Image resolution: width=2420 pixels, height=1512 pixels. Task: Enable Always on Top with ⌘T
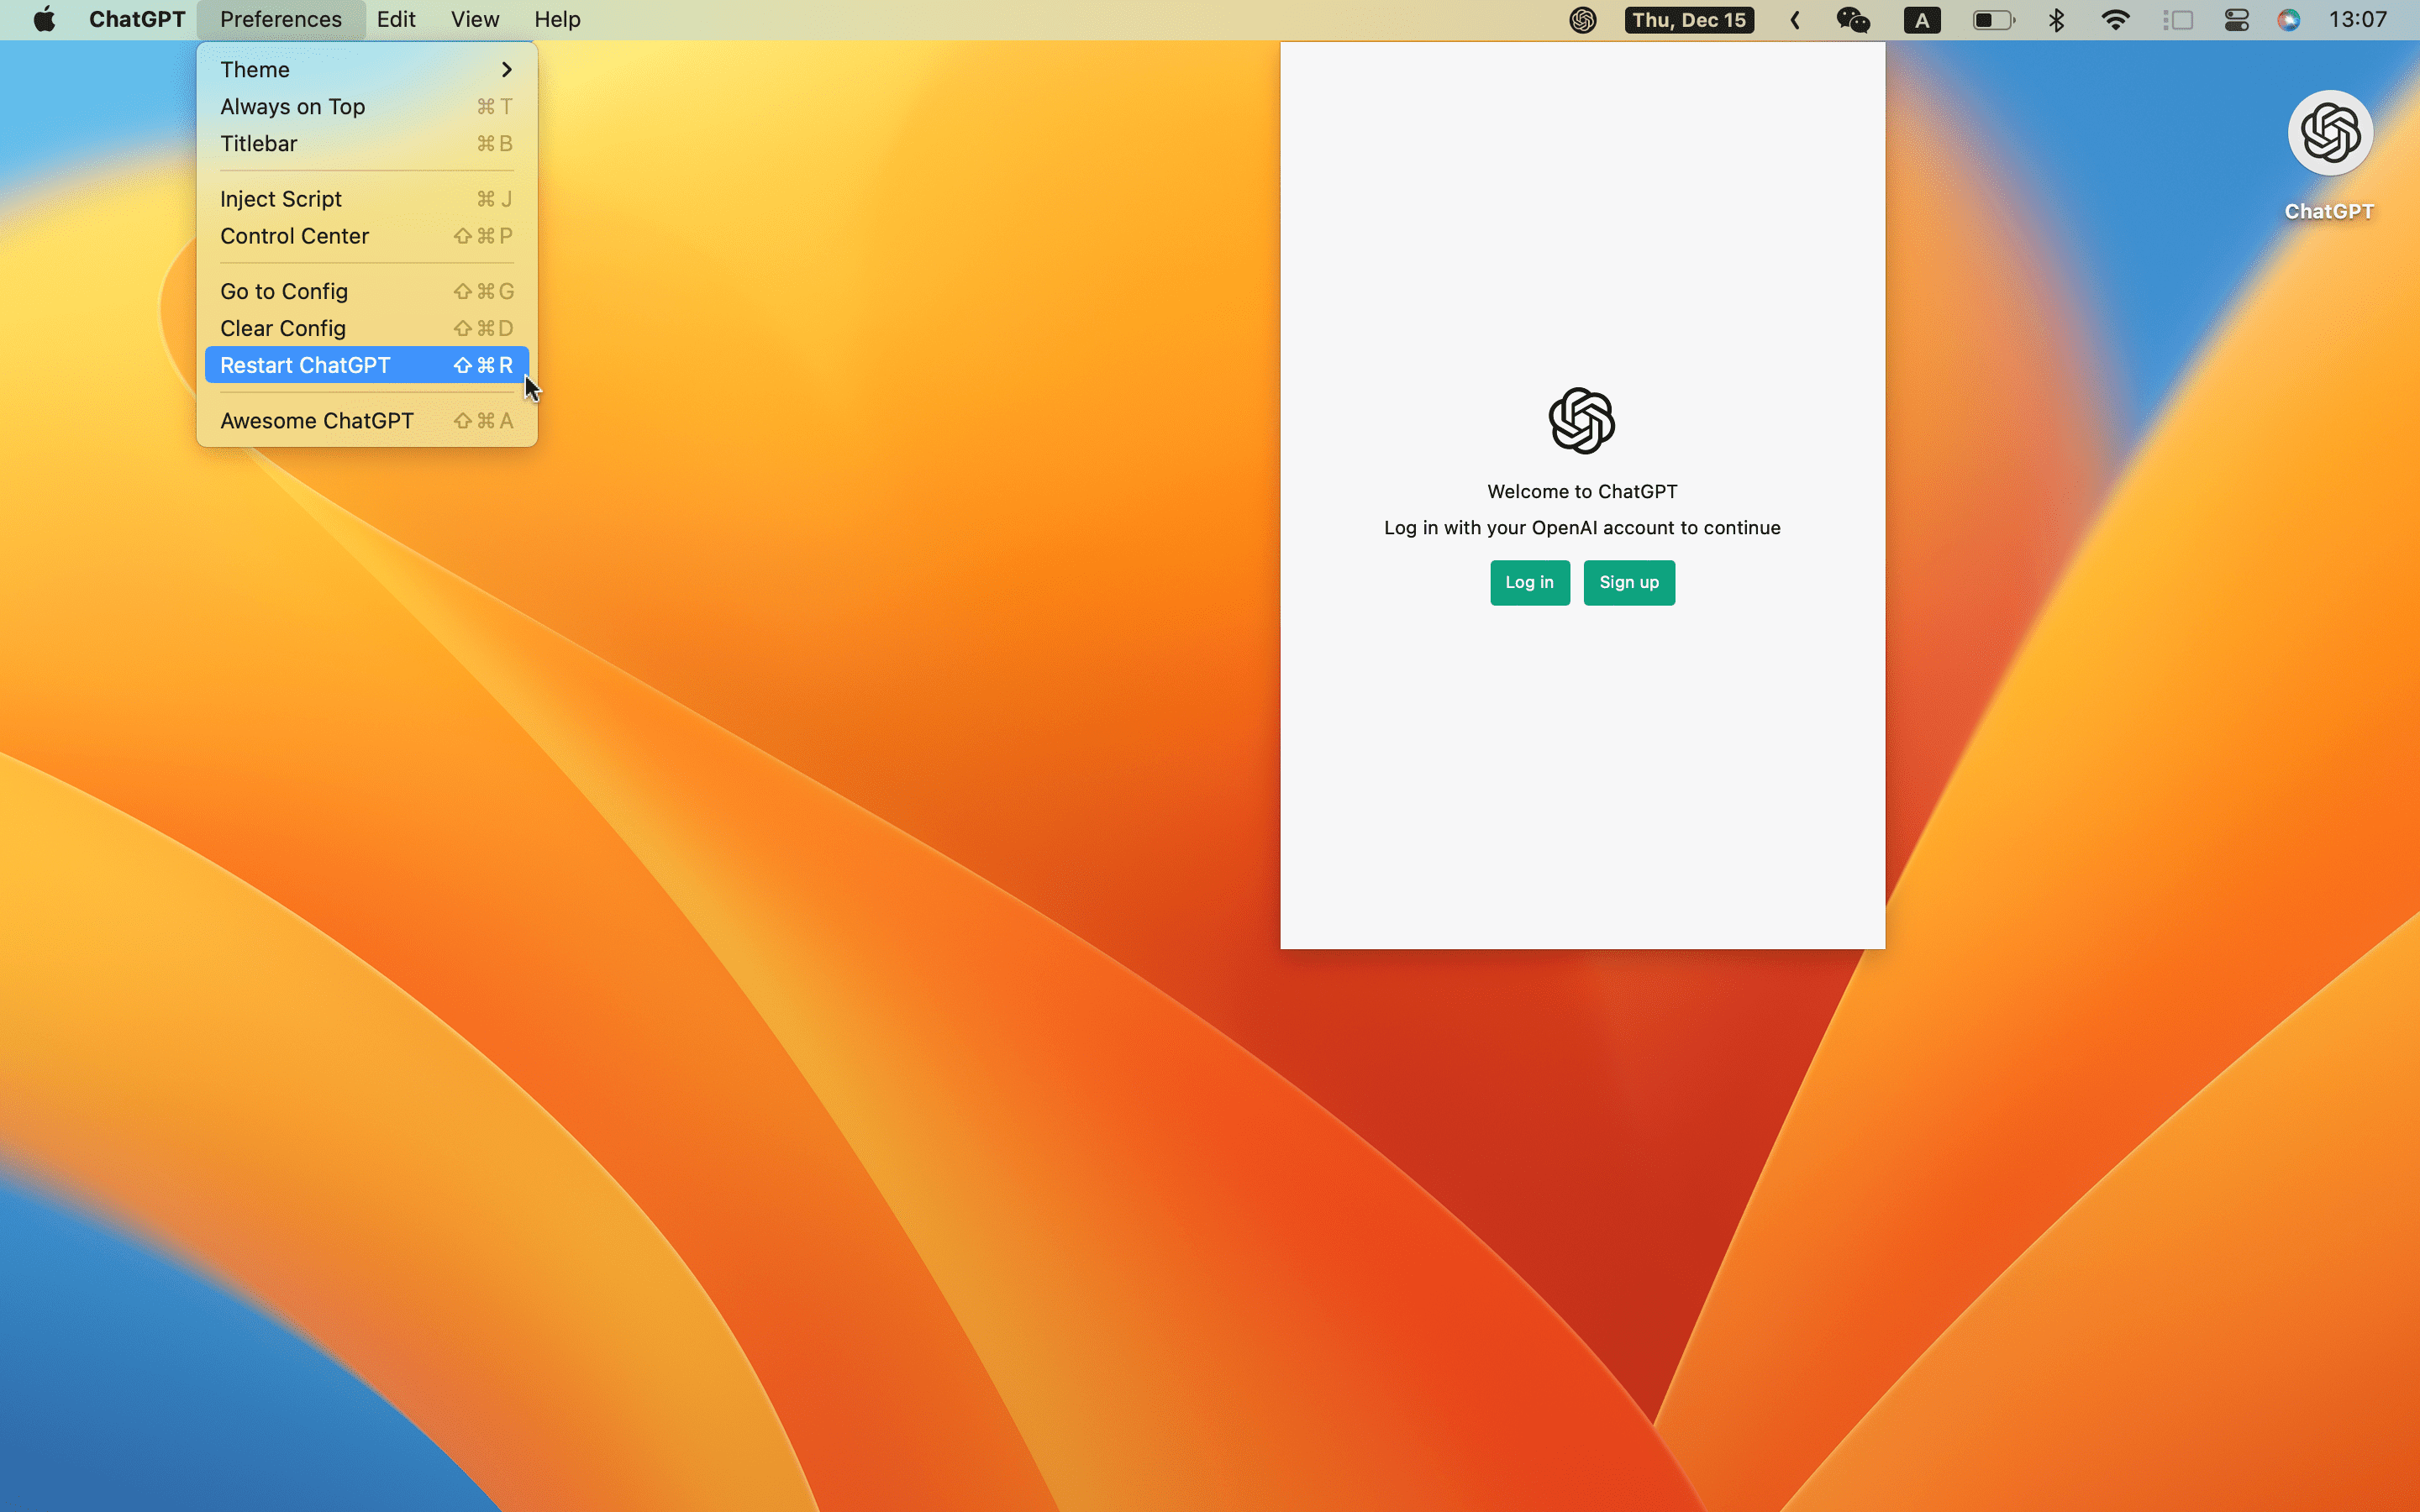pyautogui.click(x=366, y=106)
